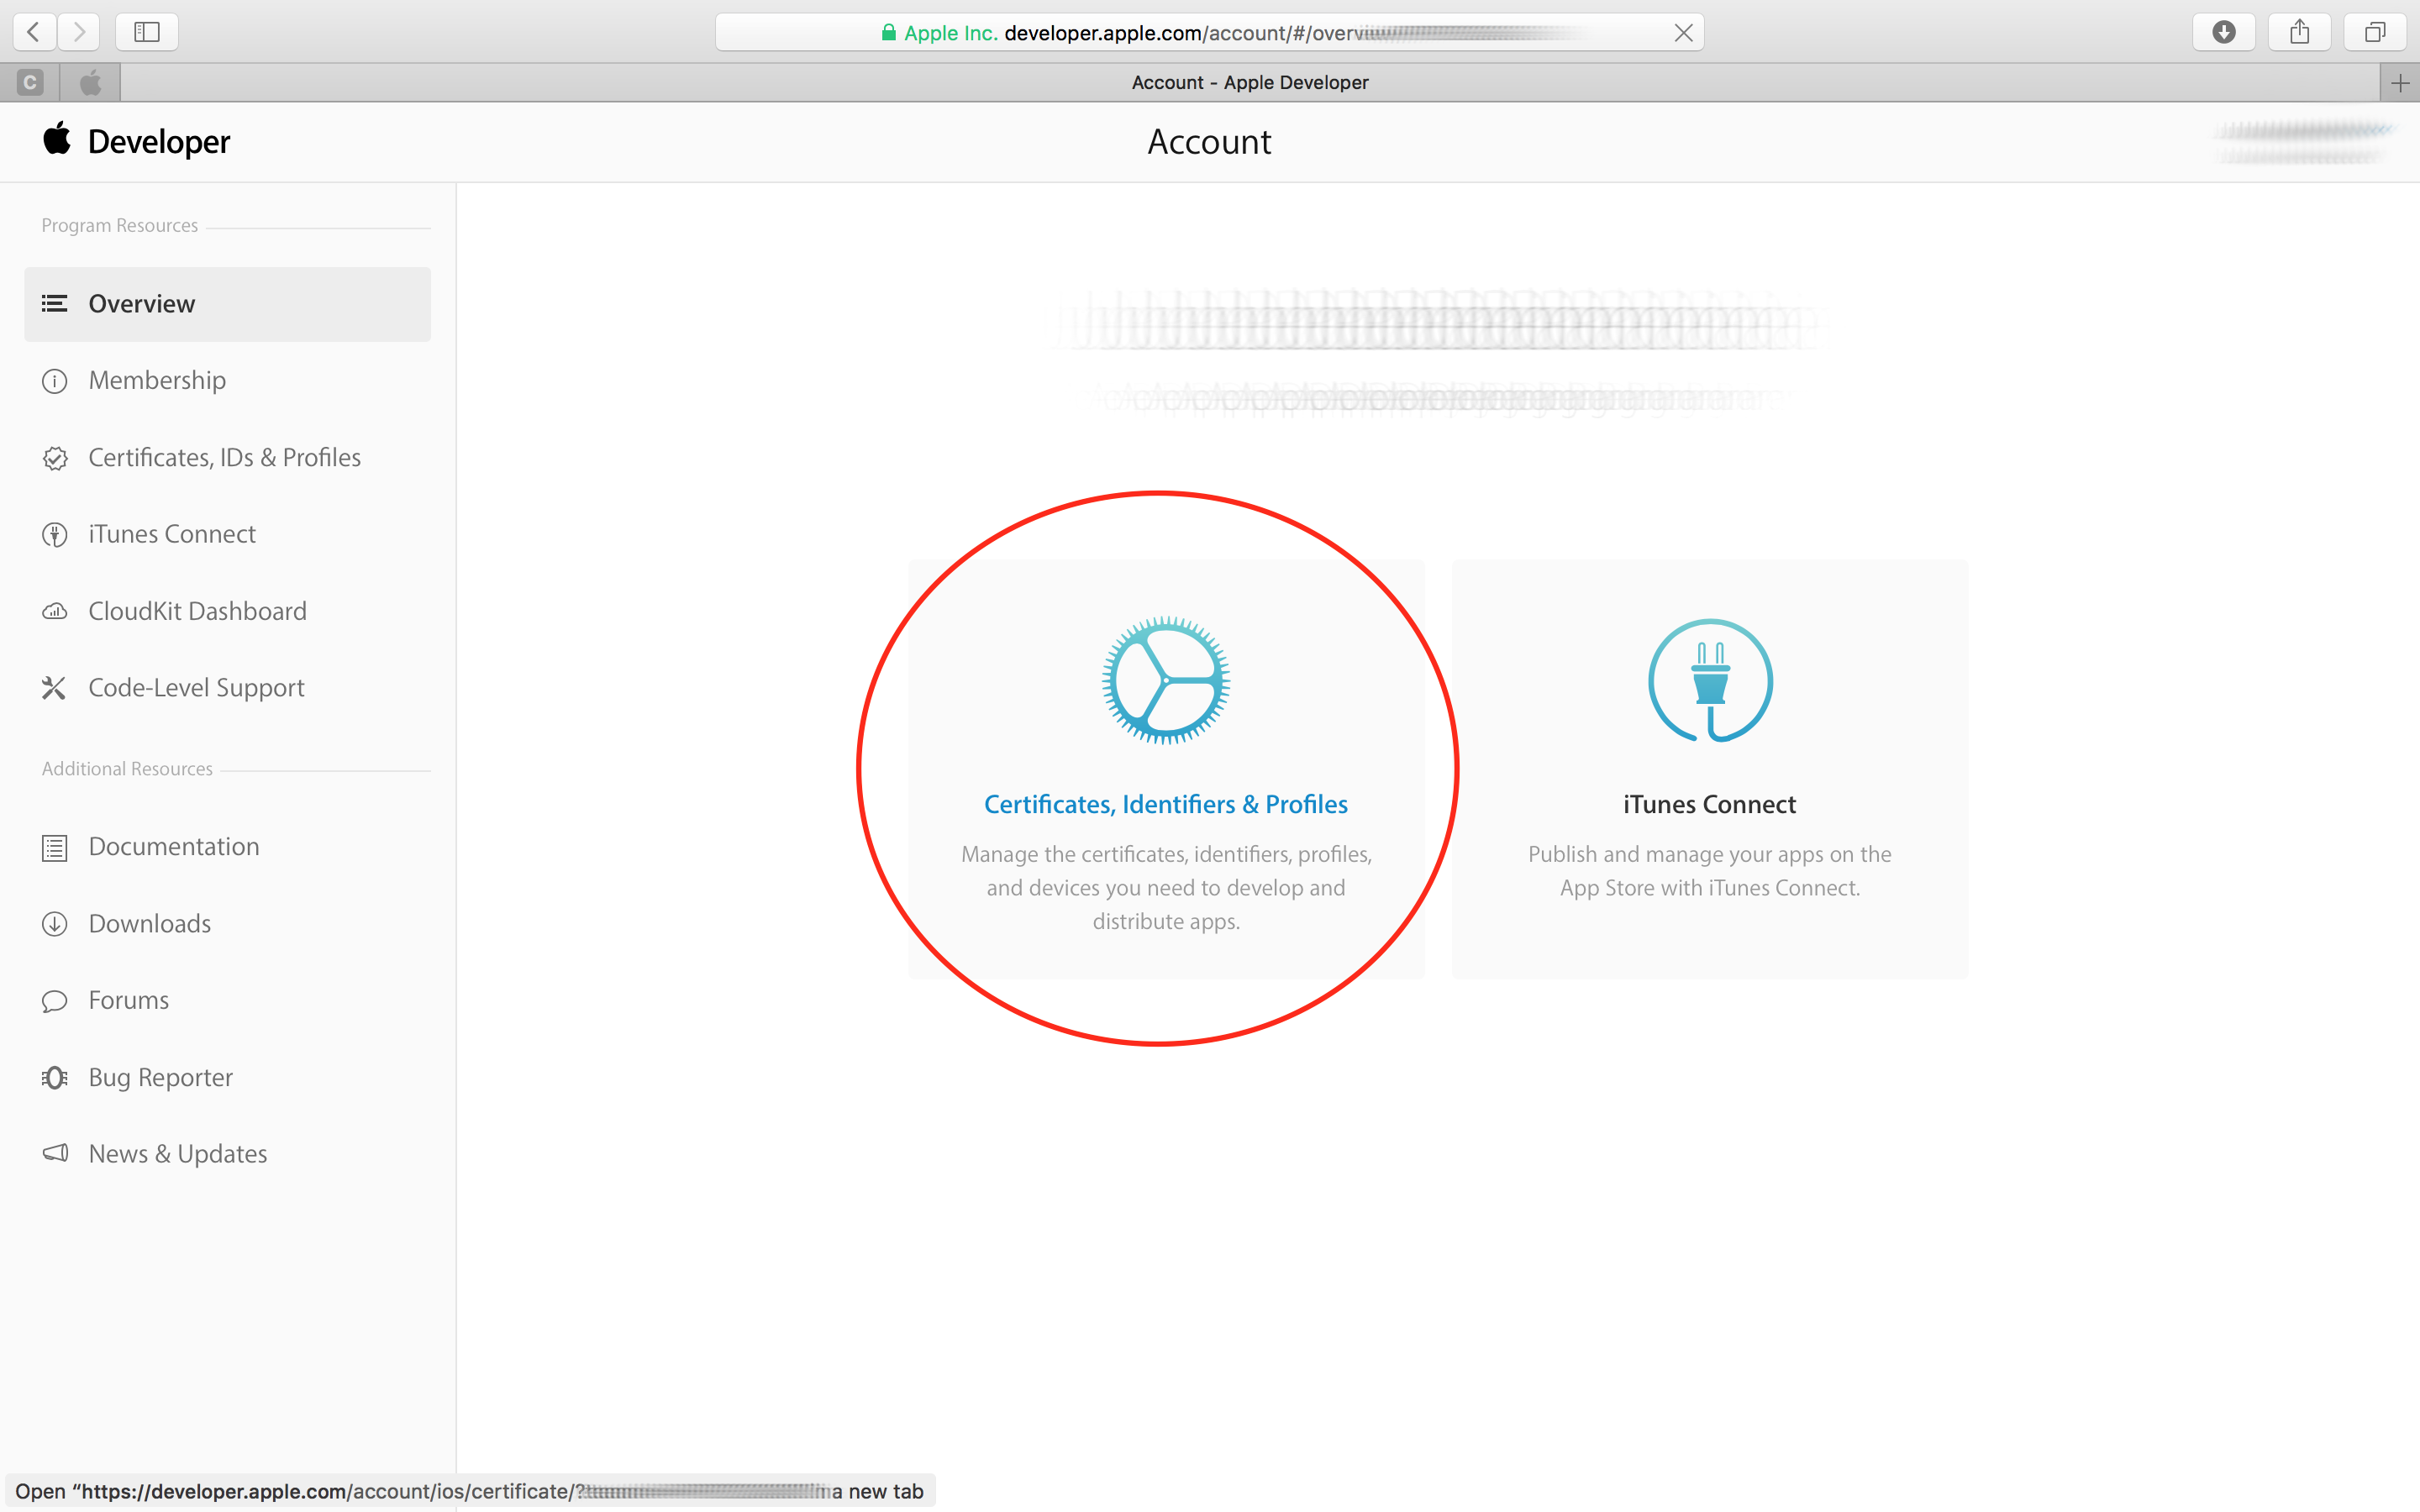Open Membership in the sidebar
The height and width of the screenshot is (1512, 2420).
click(157, 380)
